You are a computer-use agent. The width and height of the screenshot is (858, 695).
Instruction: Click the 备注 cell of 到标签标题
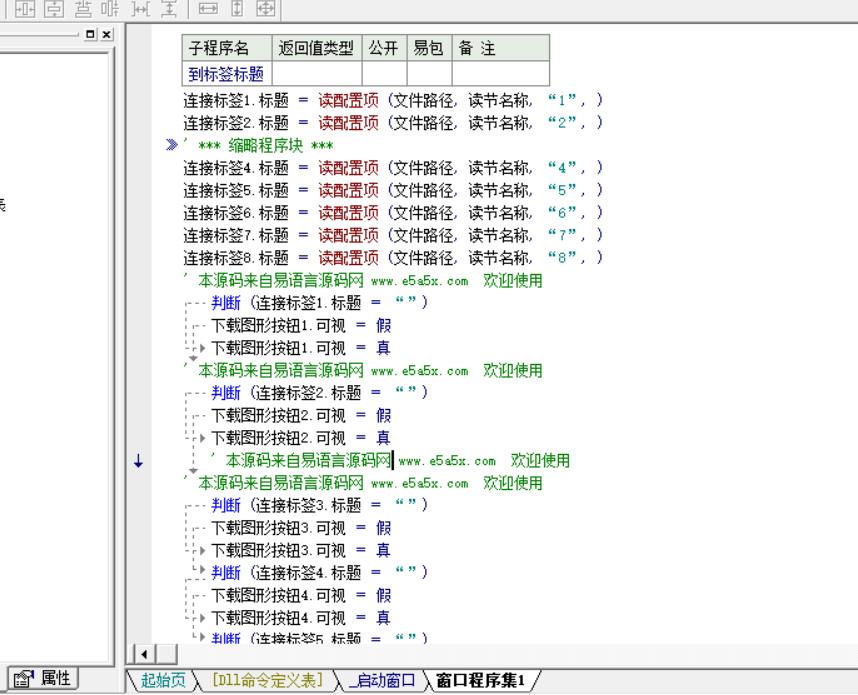click(501, 73)
